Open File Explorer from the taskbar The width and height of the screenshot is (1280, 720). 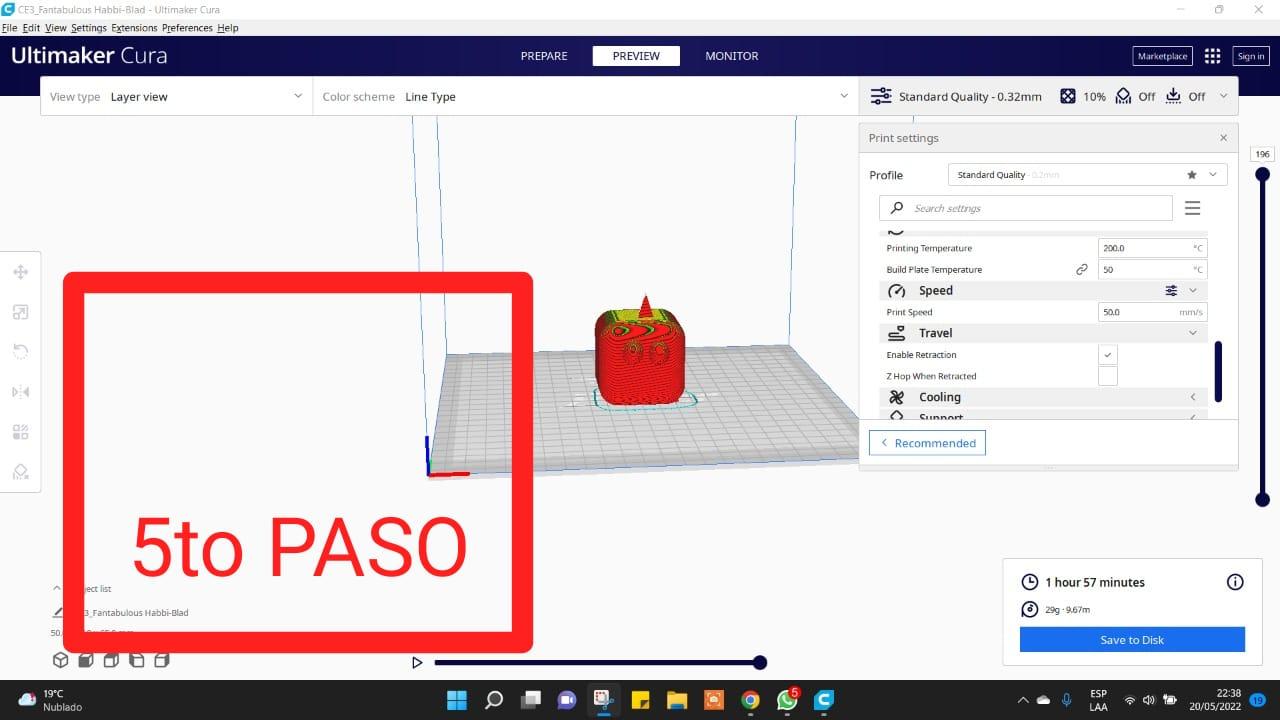pyautogui.click(x=677, y=700)
